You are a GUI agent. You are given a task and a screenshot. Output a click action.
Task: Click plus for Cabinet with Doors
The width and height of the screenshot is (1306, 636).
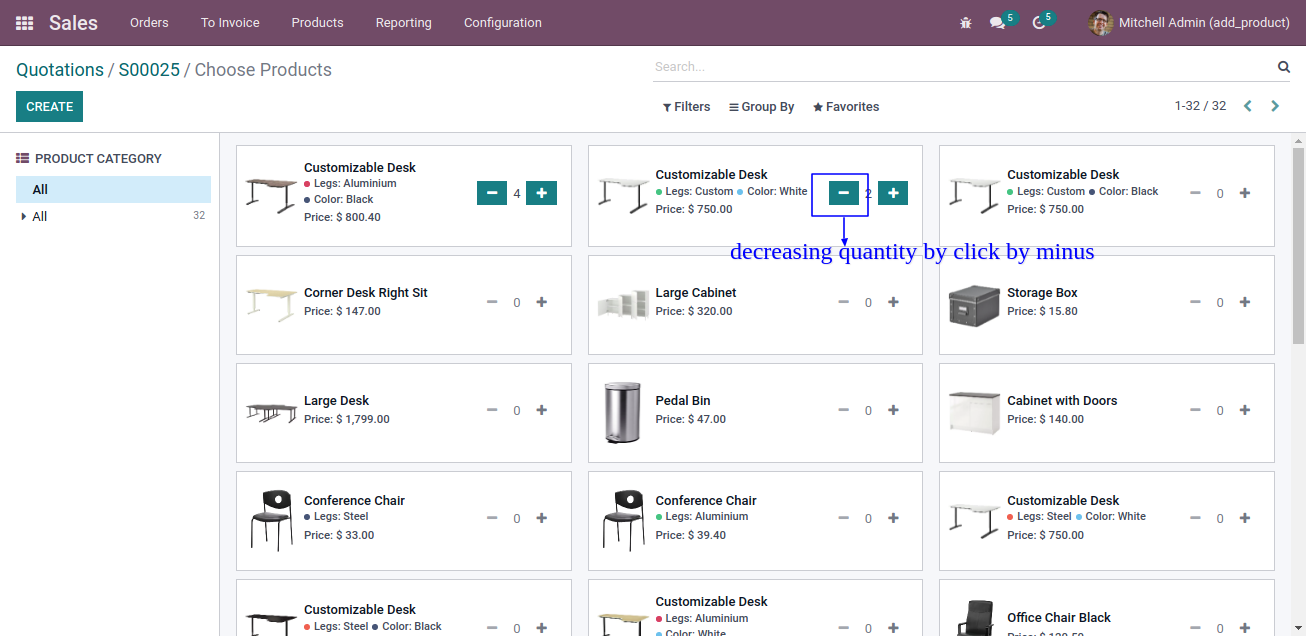click(1245, 410)
